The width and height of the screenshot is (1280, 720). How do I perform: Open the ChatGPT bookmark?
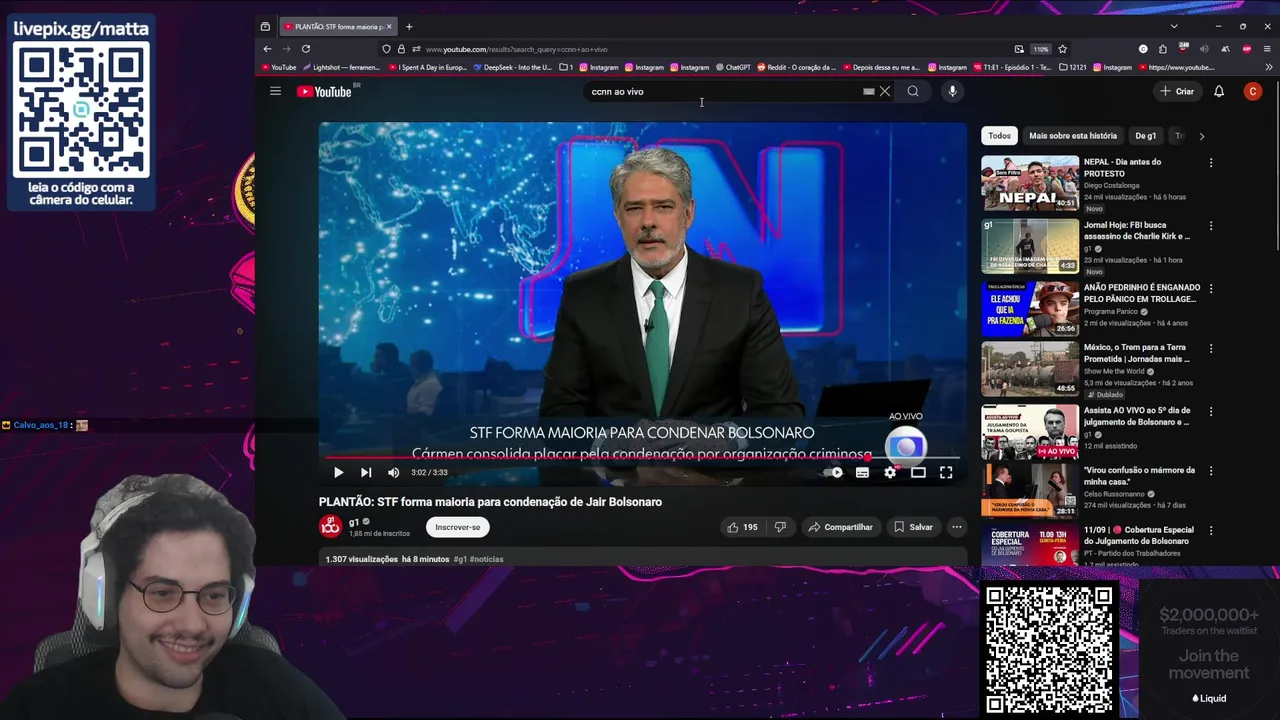(x=733, y=67)
